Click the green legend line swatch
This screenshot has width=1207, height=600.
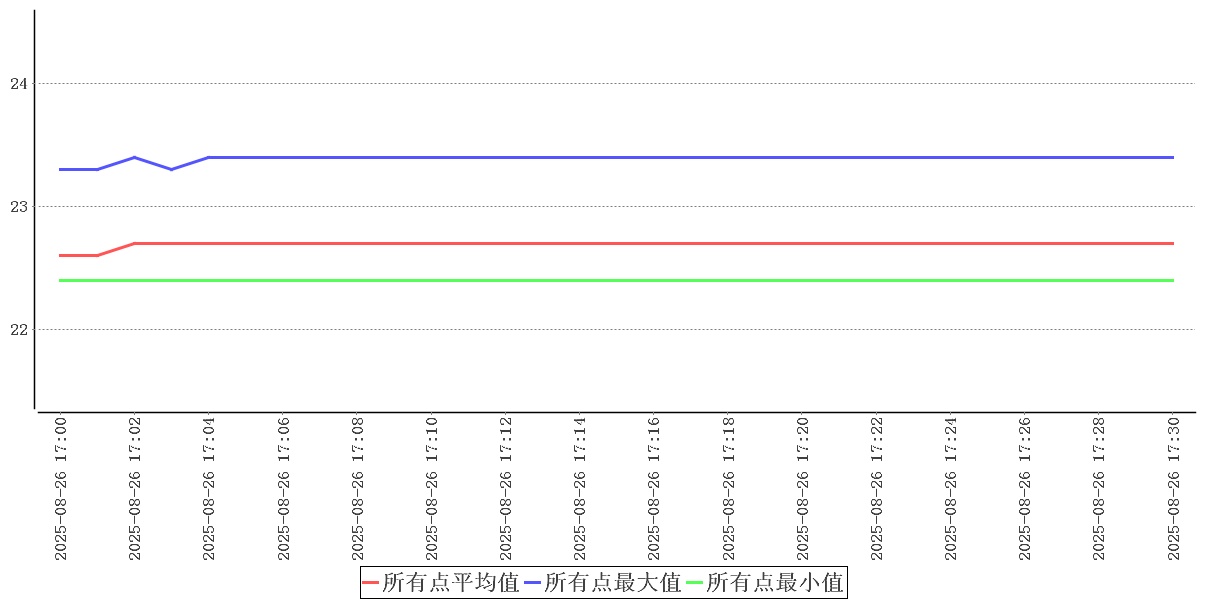pos(695,582)
